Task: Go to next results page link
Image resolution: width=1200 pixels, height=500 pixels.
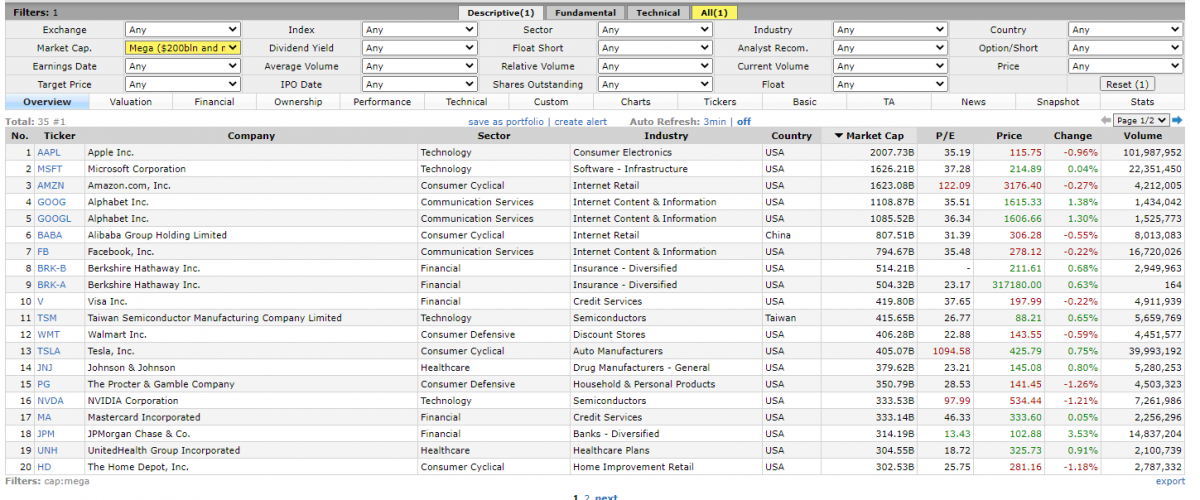Action: [x=607, y=497]
